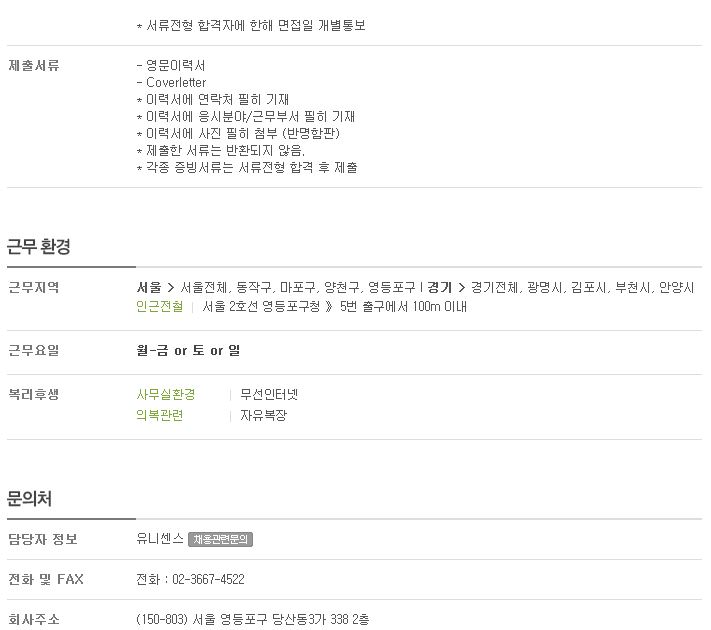
Task: Click the 월-금 or 토 or 일 workdays text
Action: coord(188,350)
